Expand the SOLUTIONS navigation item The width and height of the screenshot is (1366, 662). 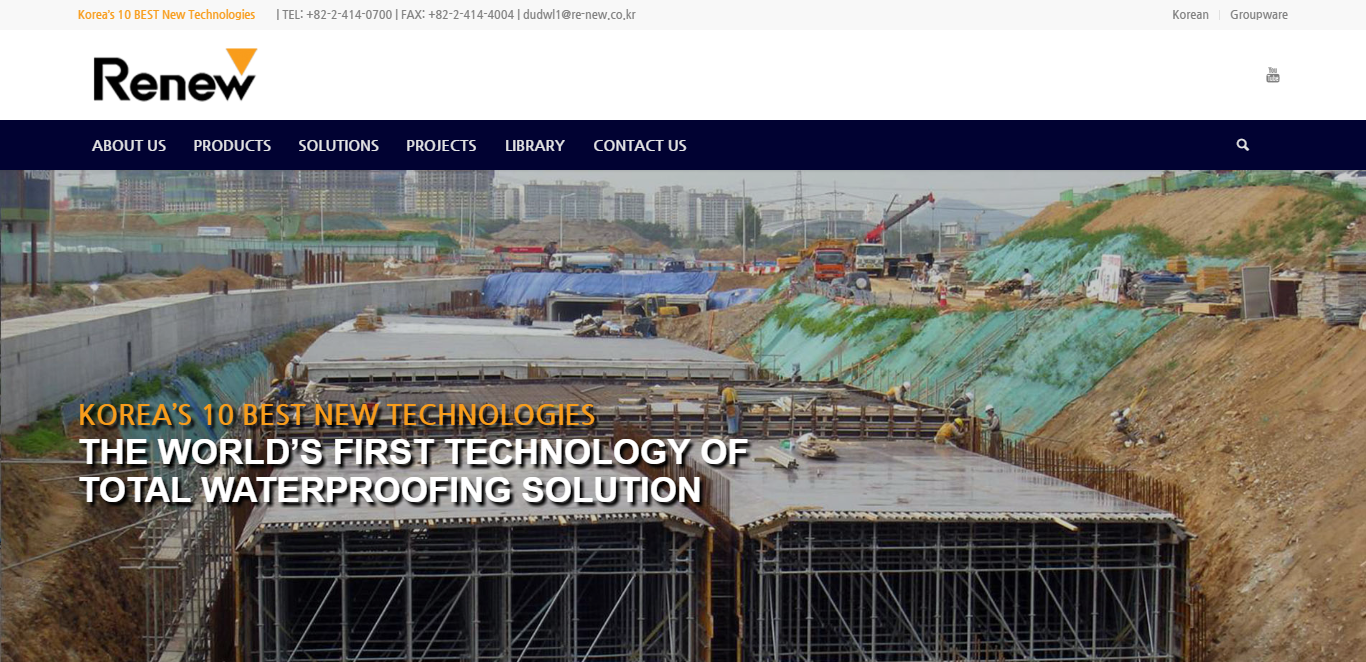(x=338, y=145)
